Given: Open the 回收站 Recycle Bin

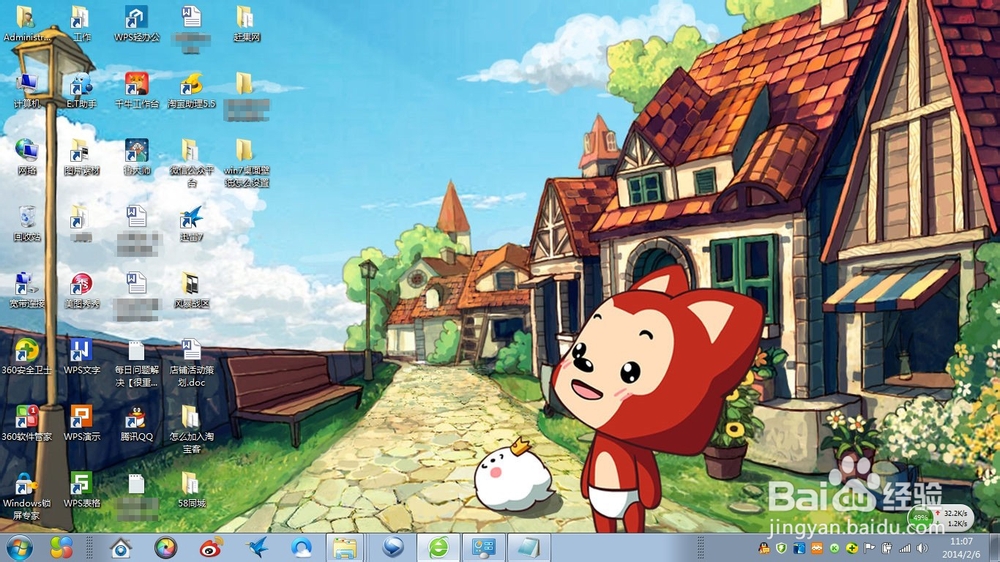Looking at the screenshot, I should pyautogui.click(x=26, y=223).
